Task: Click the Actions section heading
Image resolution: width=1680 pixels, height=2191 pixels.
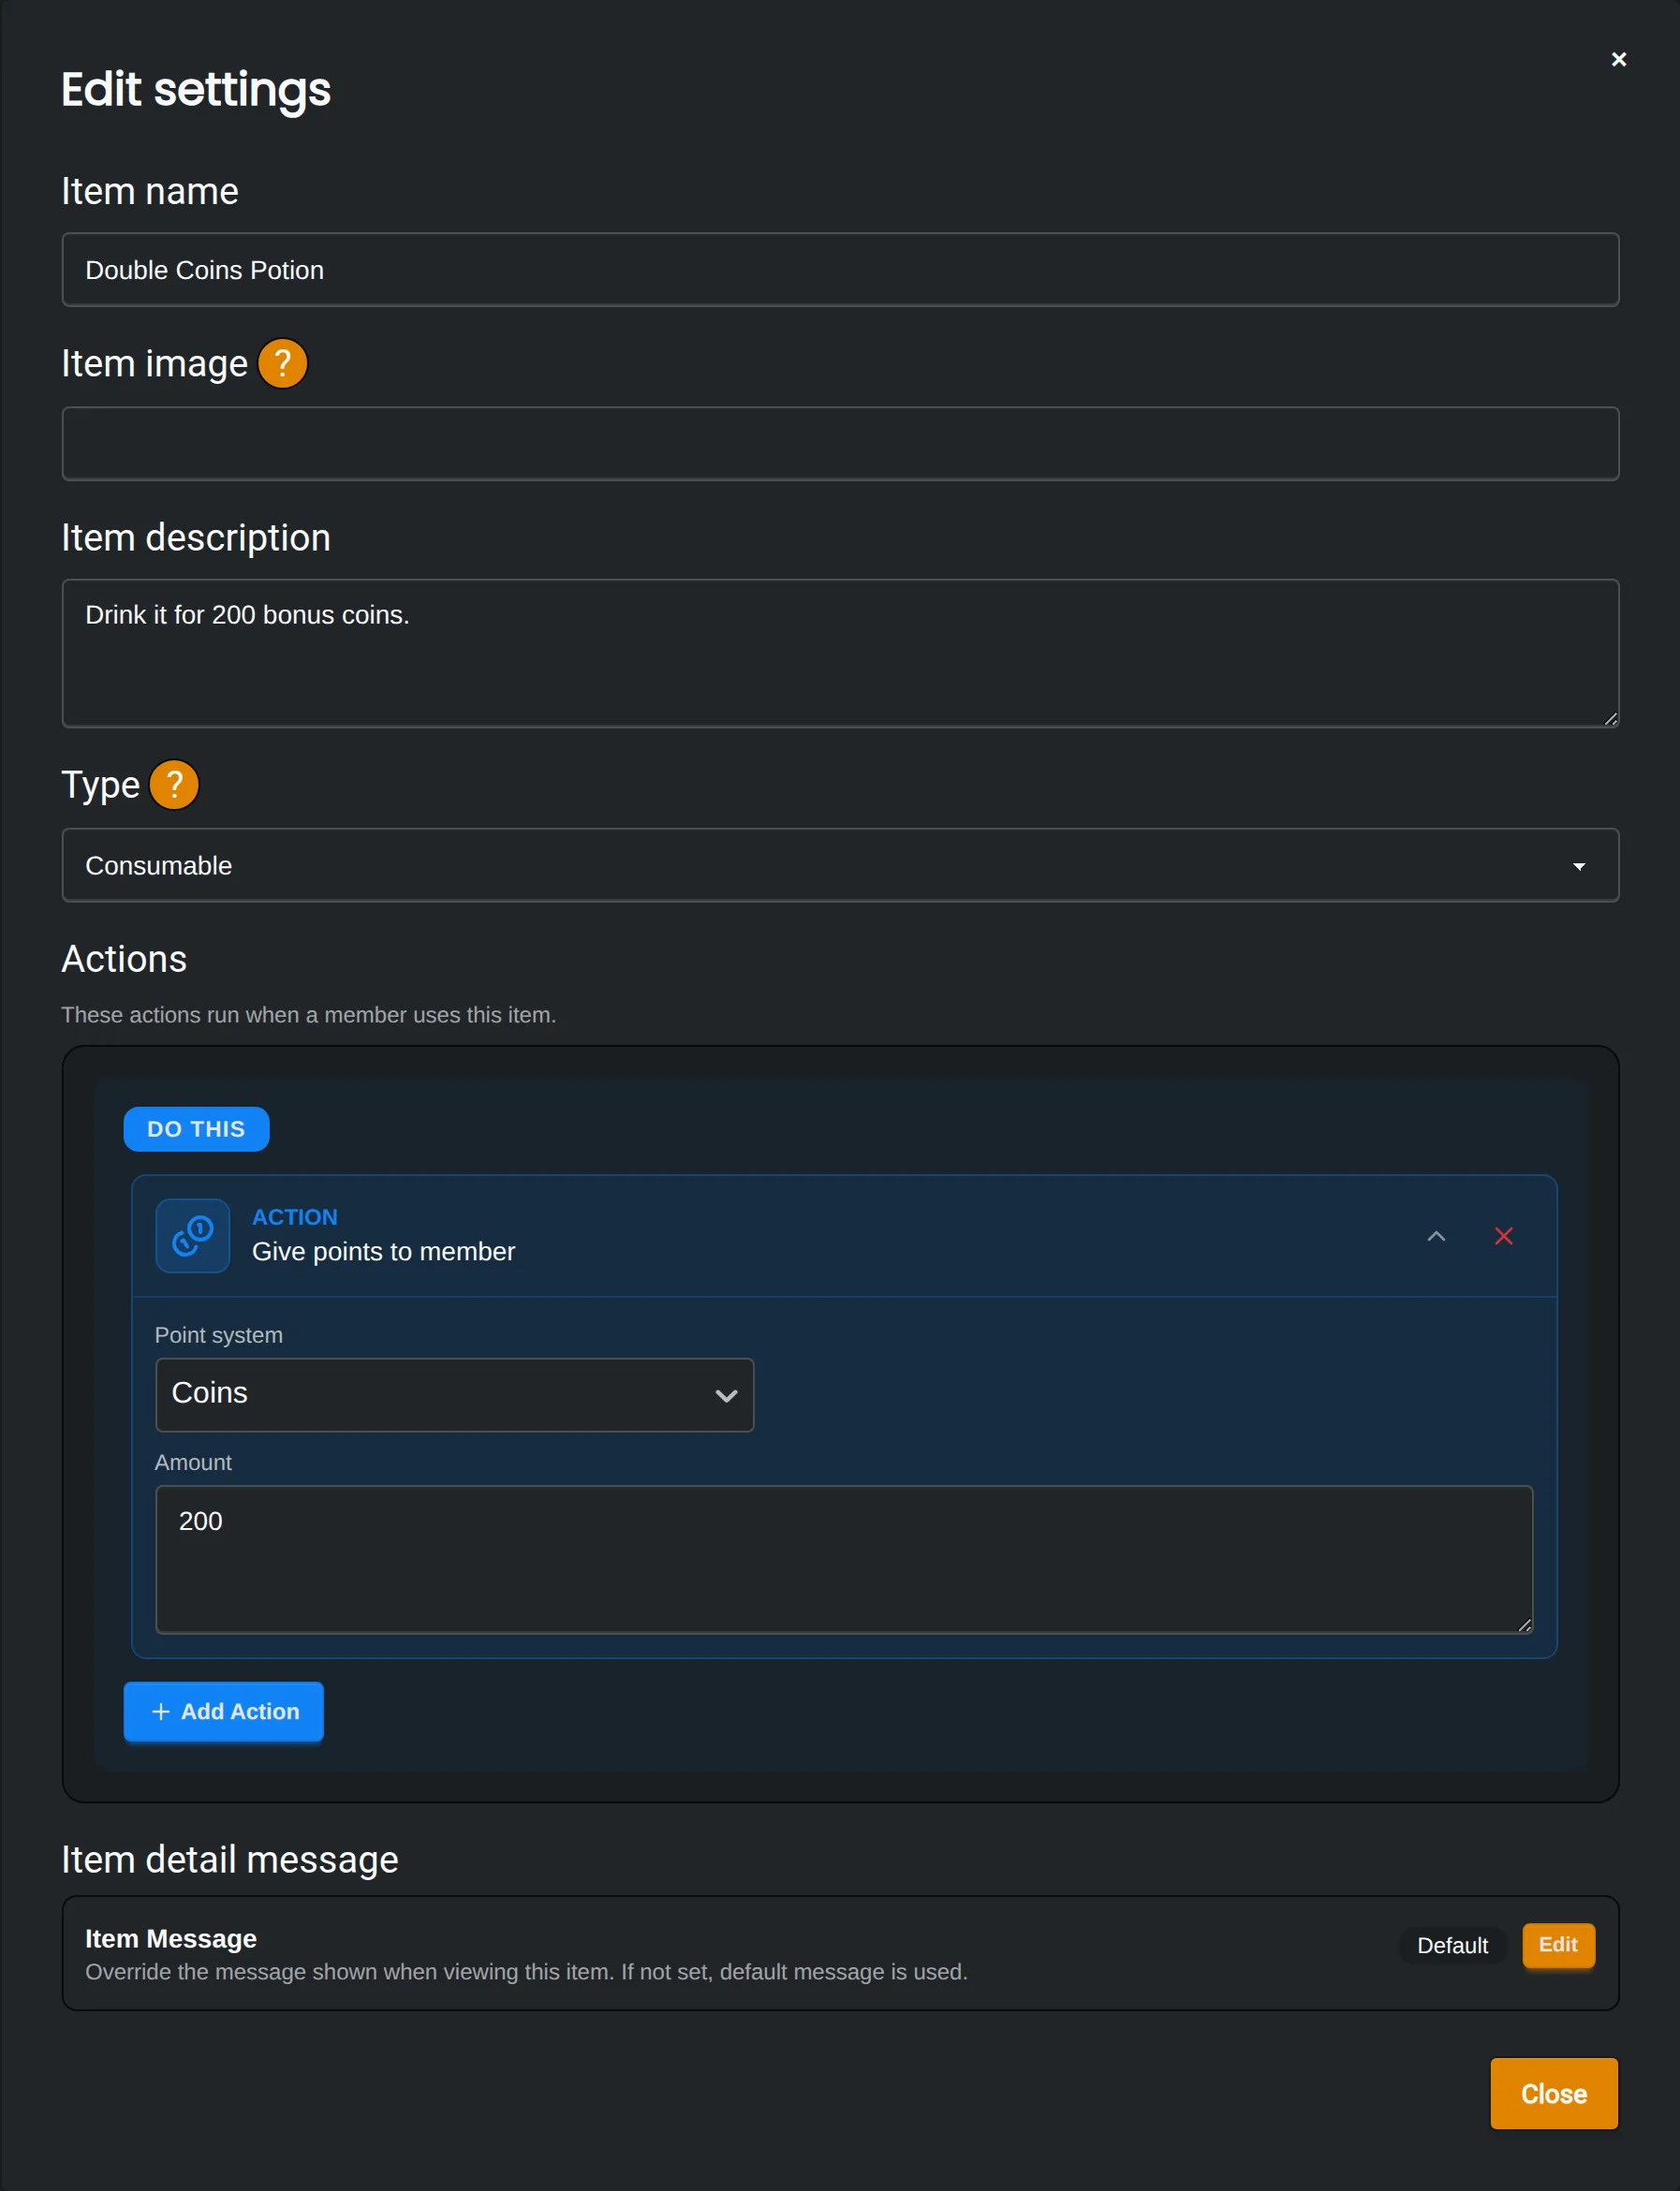Action: (124, 958)
